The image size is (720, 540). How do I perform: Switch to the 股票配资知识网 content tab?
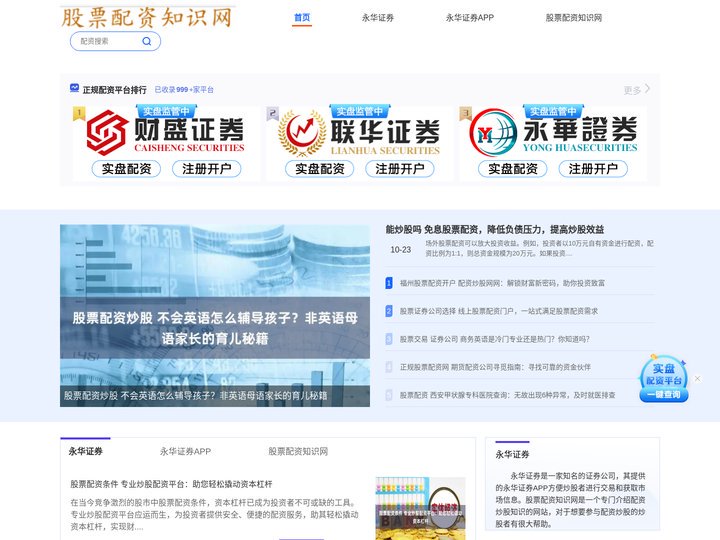[x=298, y=451]
